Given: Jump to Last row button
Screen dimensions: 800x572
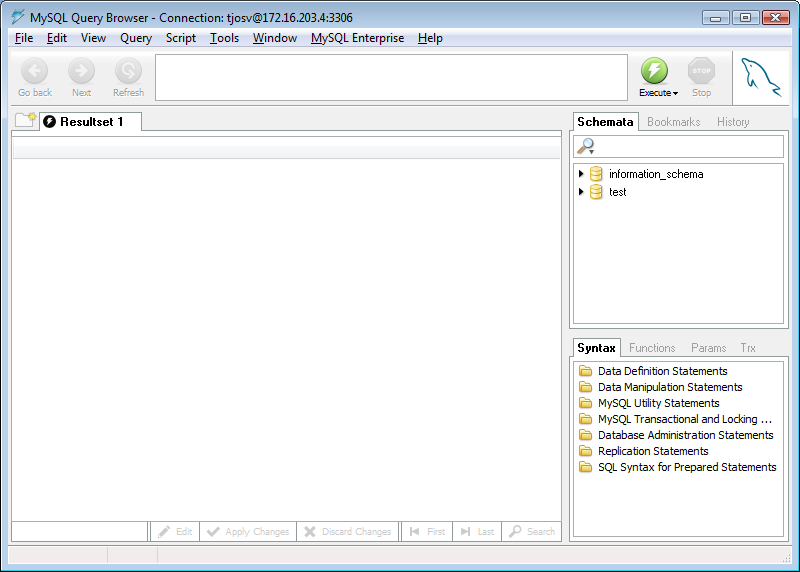Looking at the screenshot, I should 478,532.
